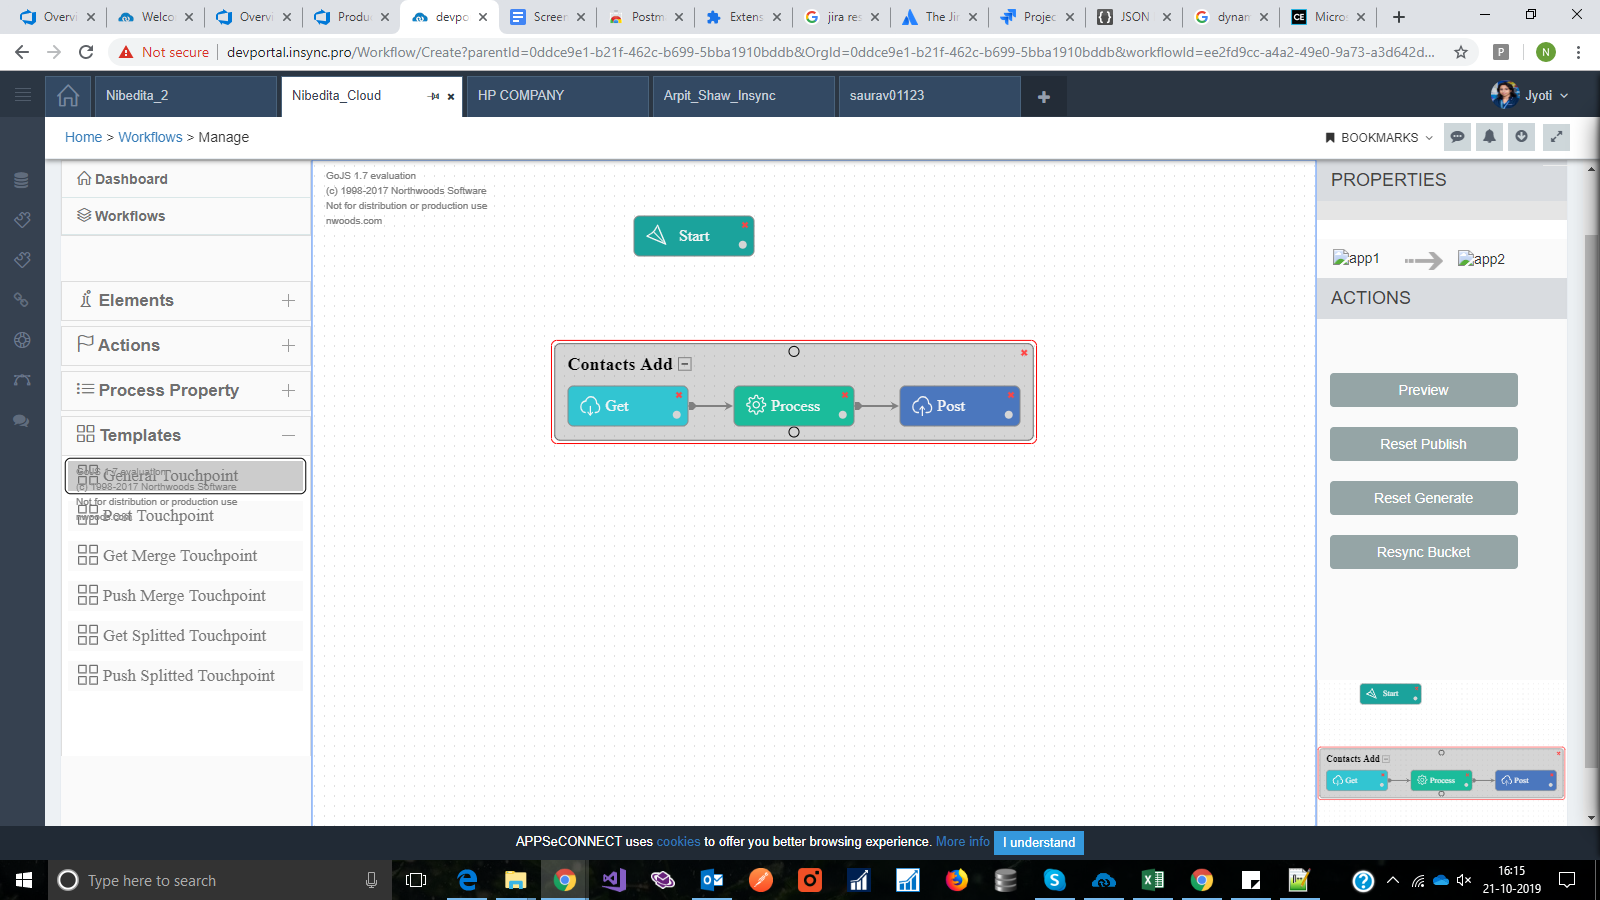The image size is (1600, 900).
Task: Click the Preview button
Action: 1423,390
